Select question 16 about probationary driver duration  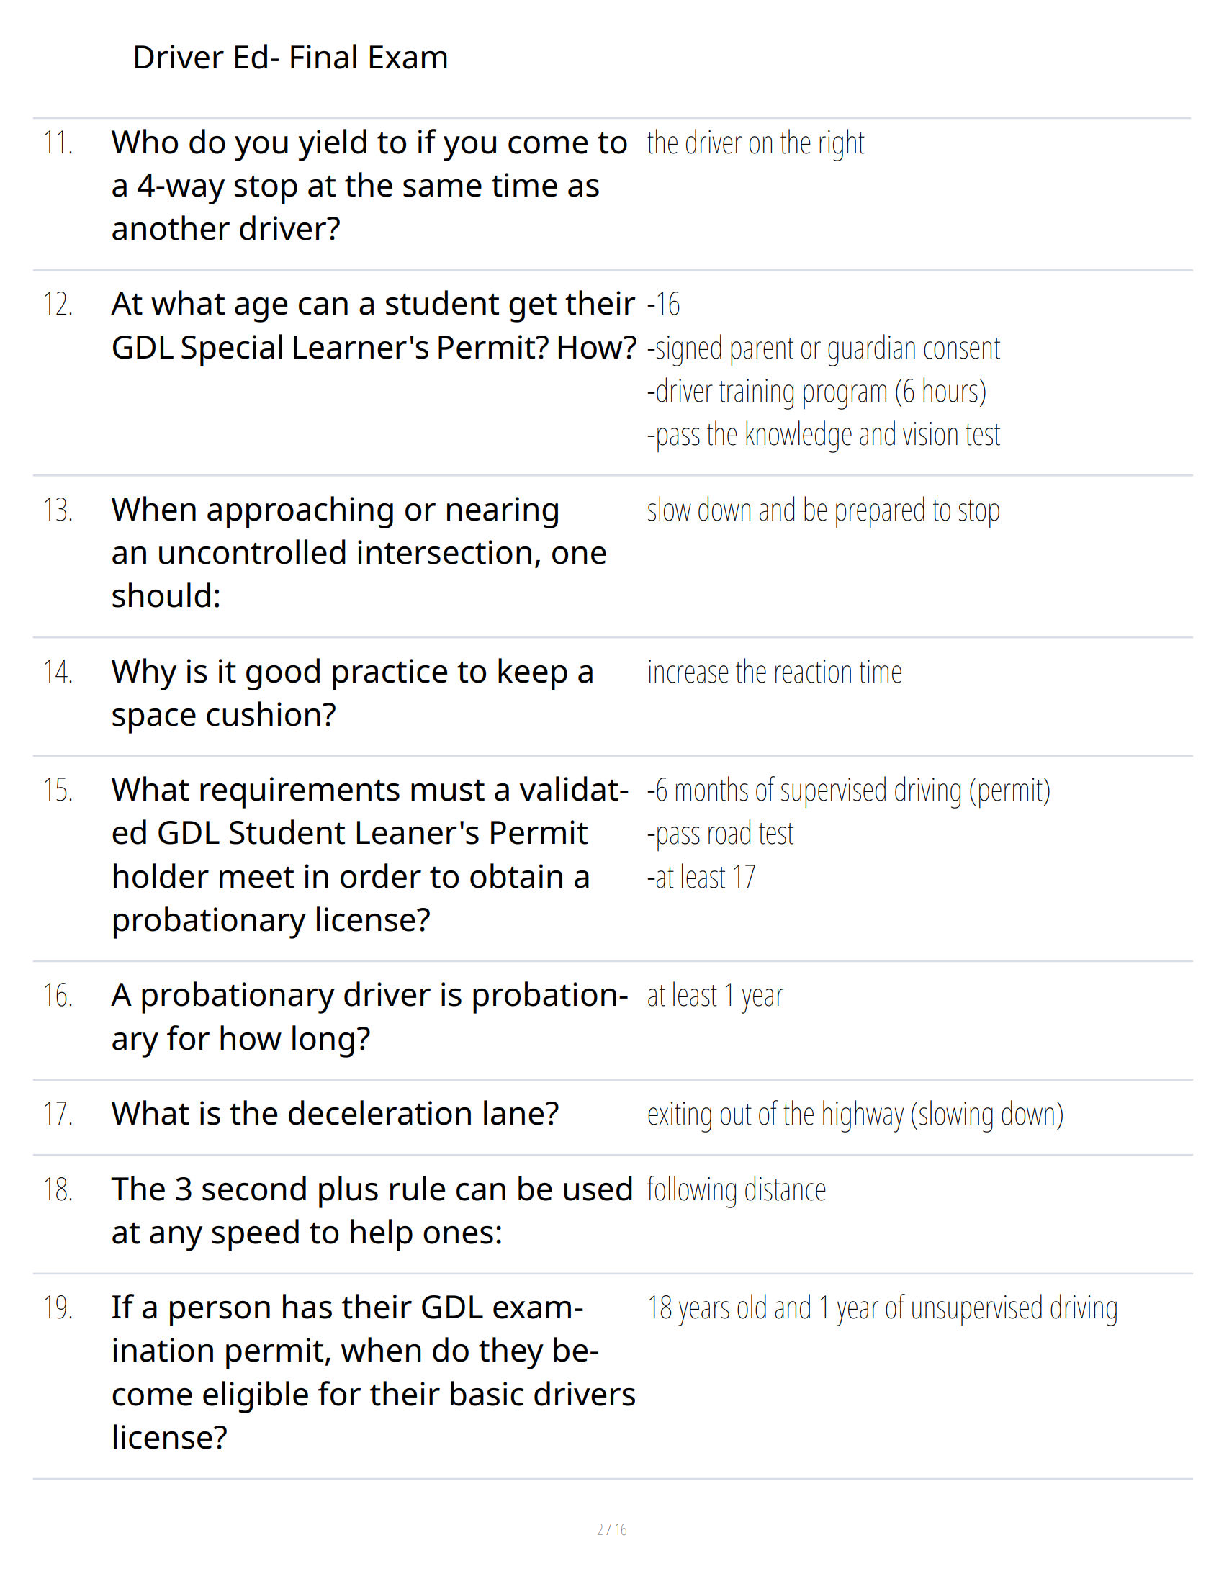coord(370,1017)
